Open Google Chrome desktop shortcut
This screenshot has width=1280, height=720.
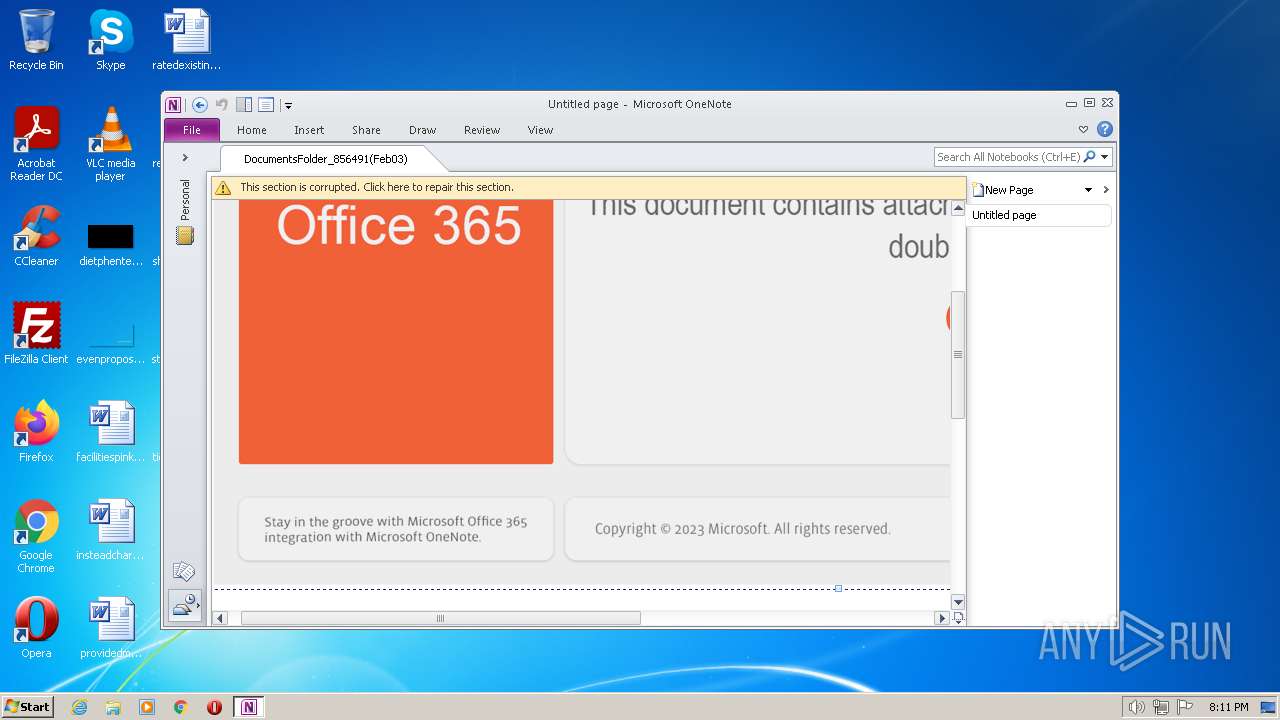tap(36, 536)
